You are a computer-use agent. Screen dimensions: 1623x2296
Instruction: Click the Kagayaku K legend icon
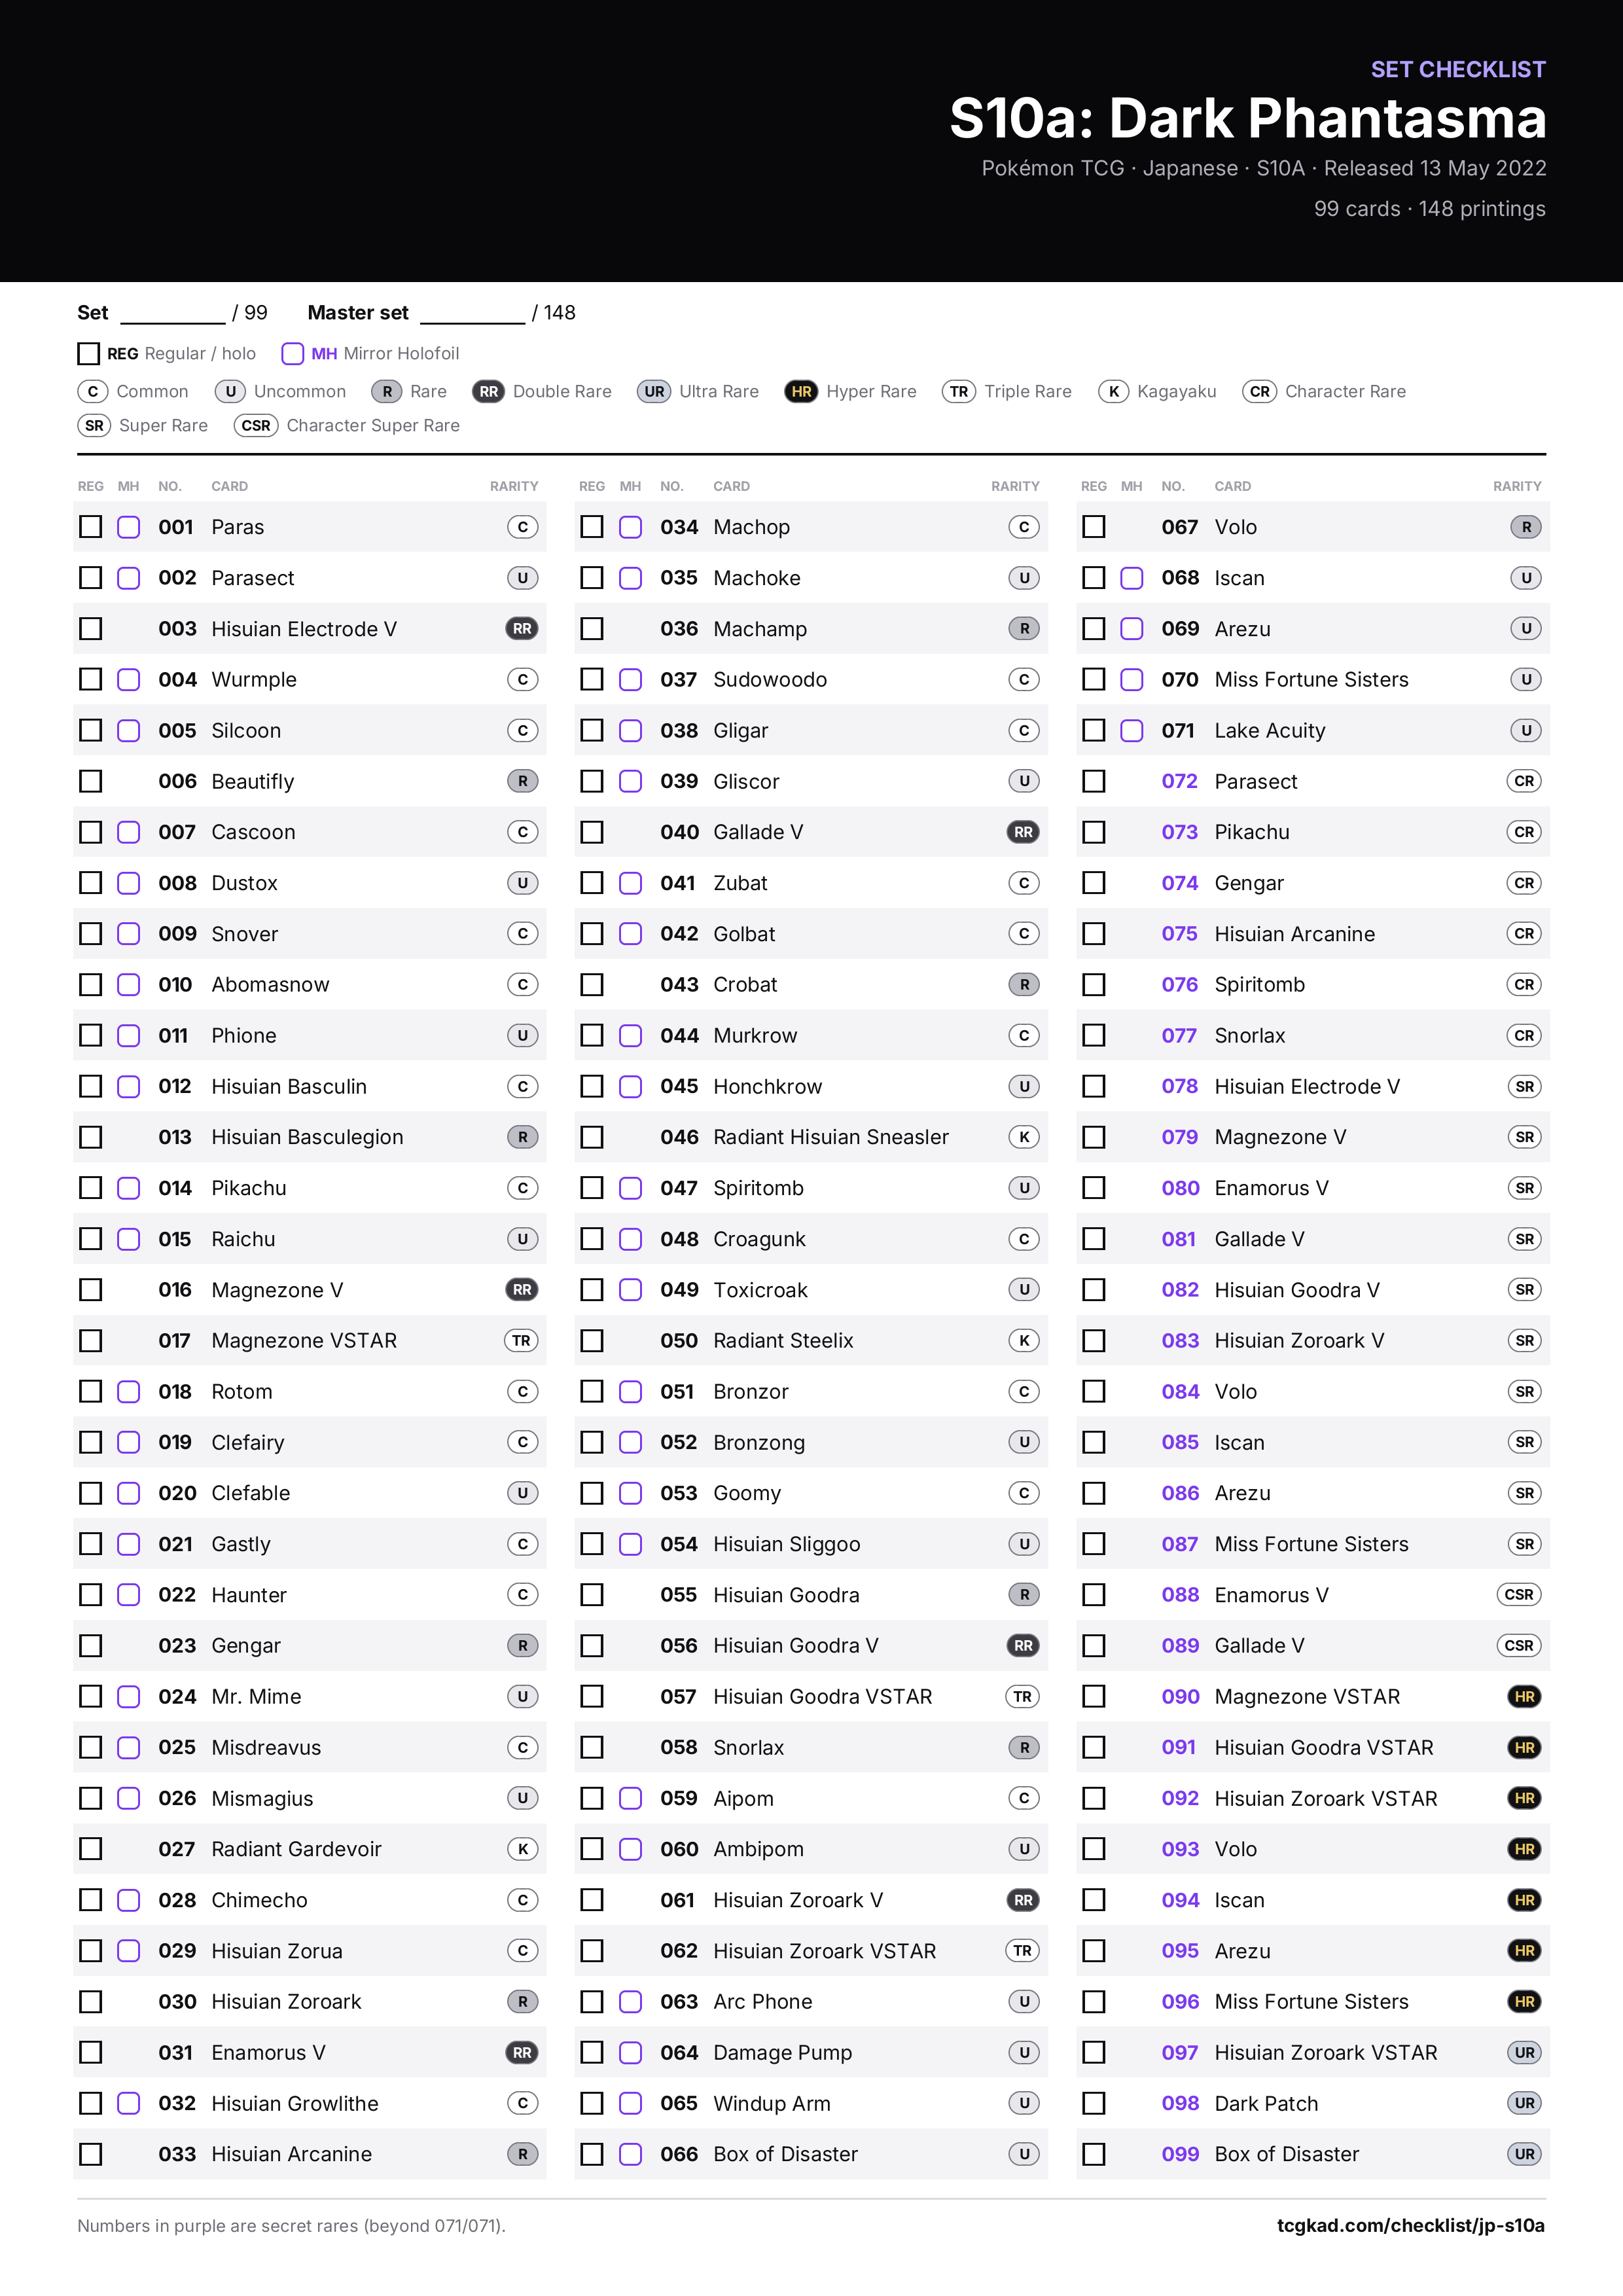click(1113, 392)
